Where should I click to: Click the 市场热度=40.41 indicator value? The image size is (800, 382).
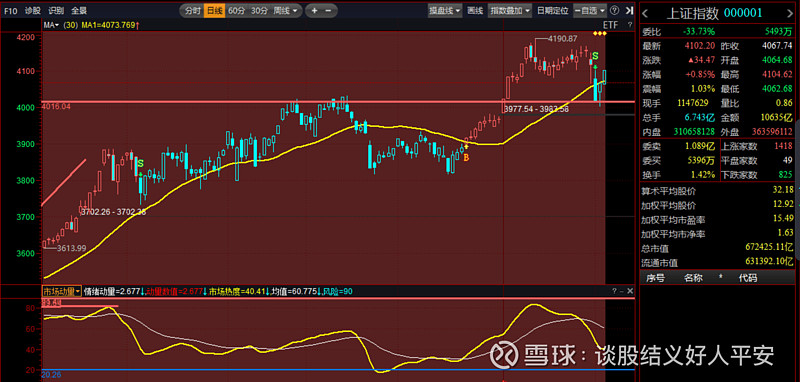click(x=237, y=291)
